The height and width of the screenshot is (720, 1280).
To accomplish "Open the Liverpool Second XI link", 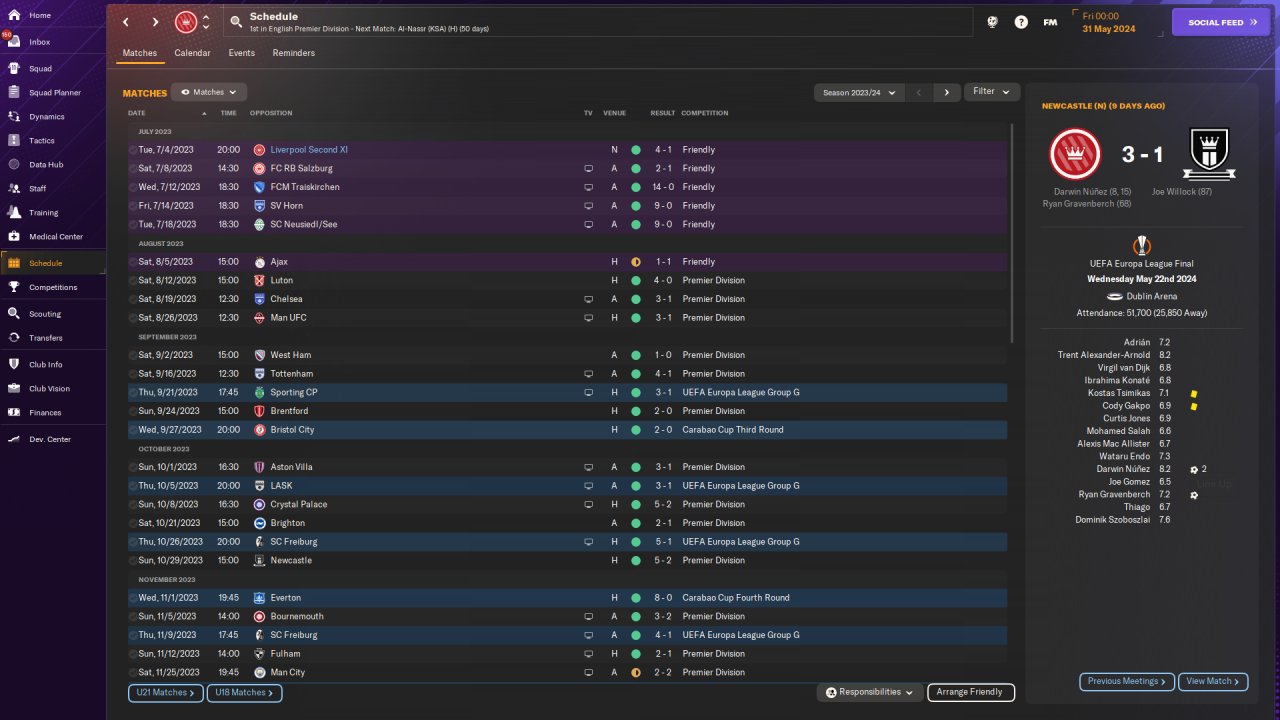I will click(x=309, y=150).
